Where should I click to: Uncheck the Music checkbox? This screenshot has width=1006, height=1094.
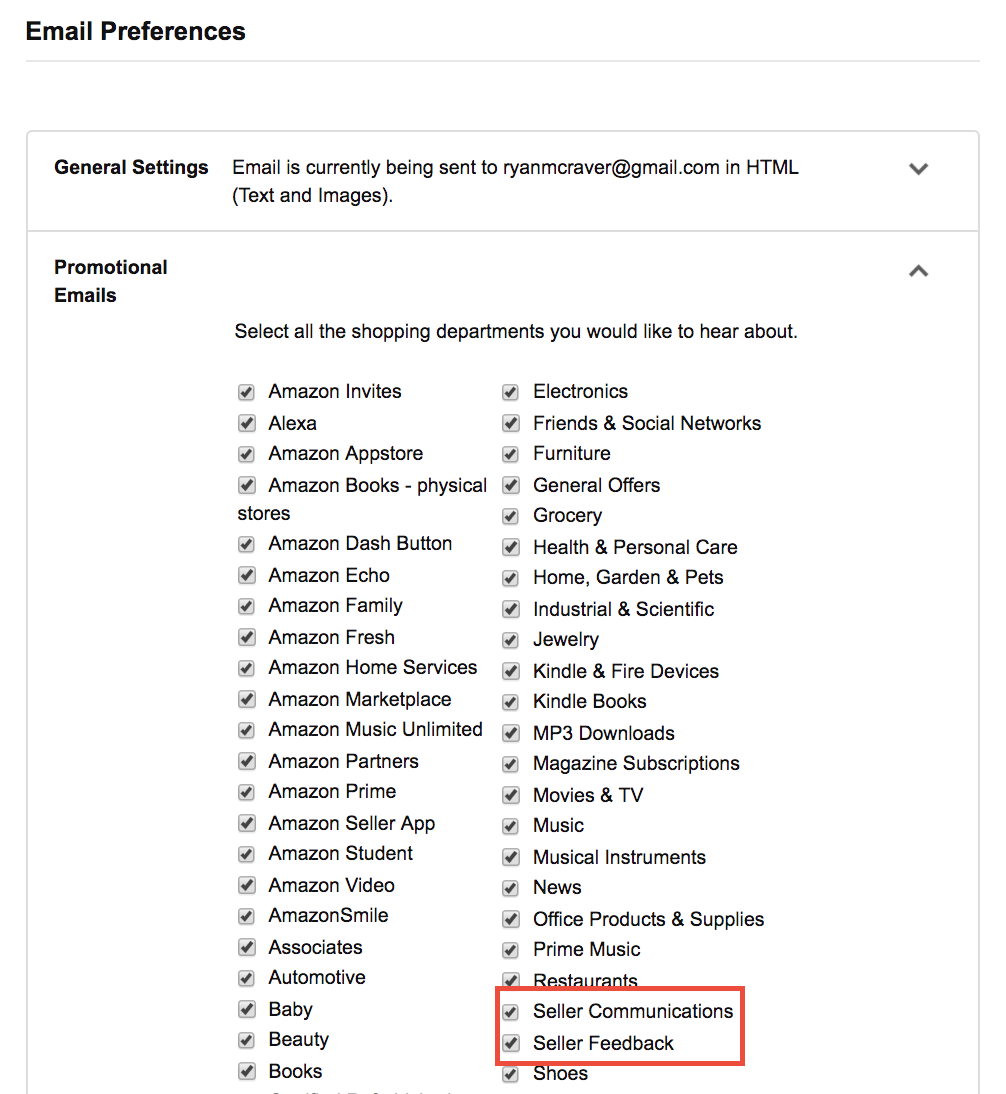(511, 826)
